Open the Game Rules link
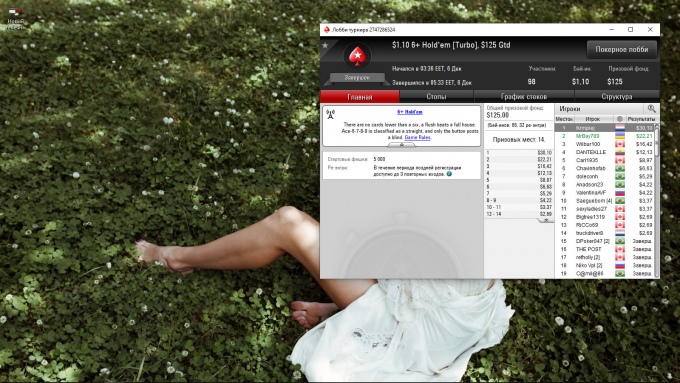This screenshot has height=383, width=680. [x=418, y=137]
